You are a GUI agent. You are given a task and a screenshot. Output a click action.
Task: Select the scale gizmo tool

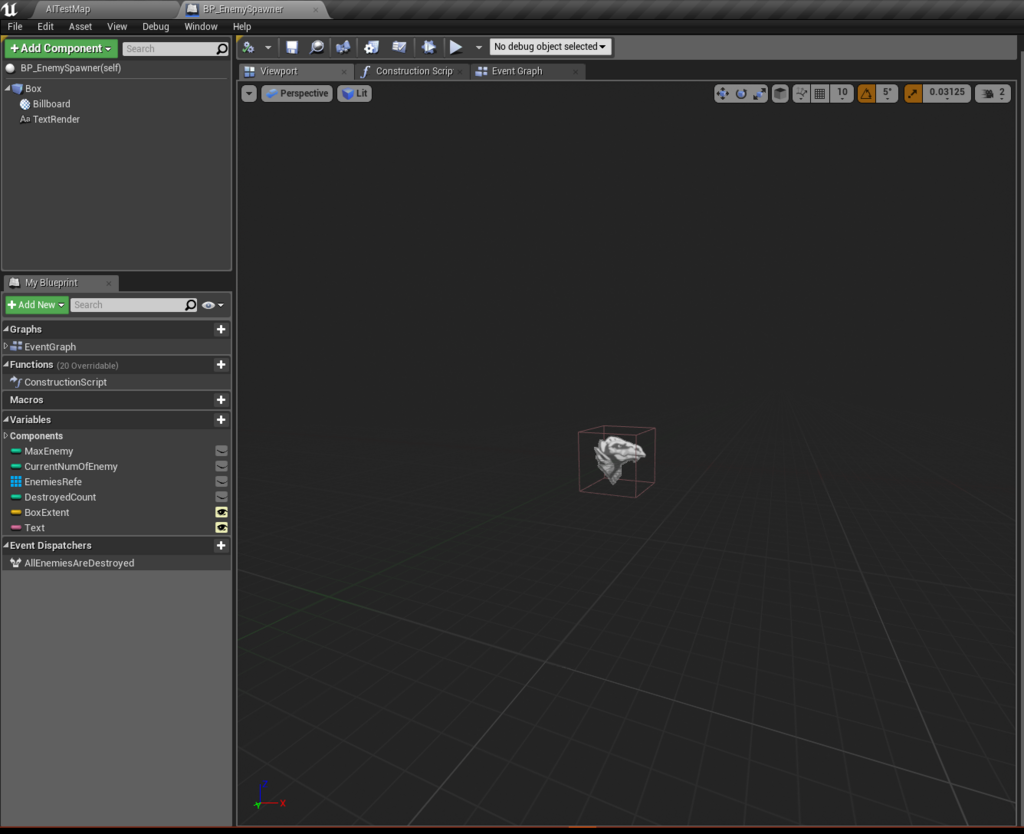pos(759,93)
